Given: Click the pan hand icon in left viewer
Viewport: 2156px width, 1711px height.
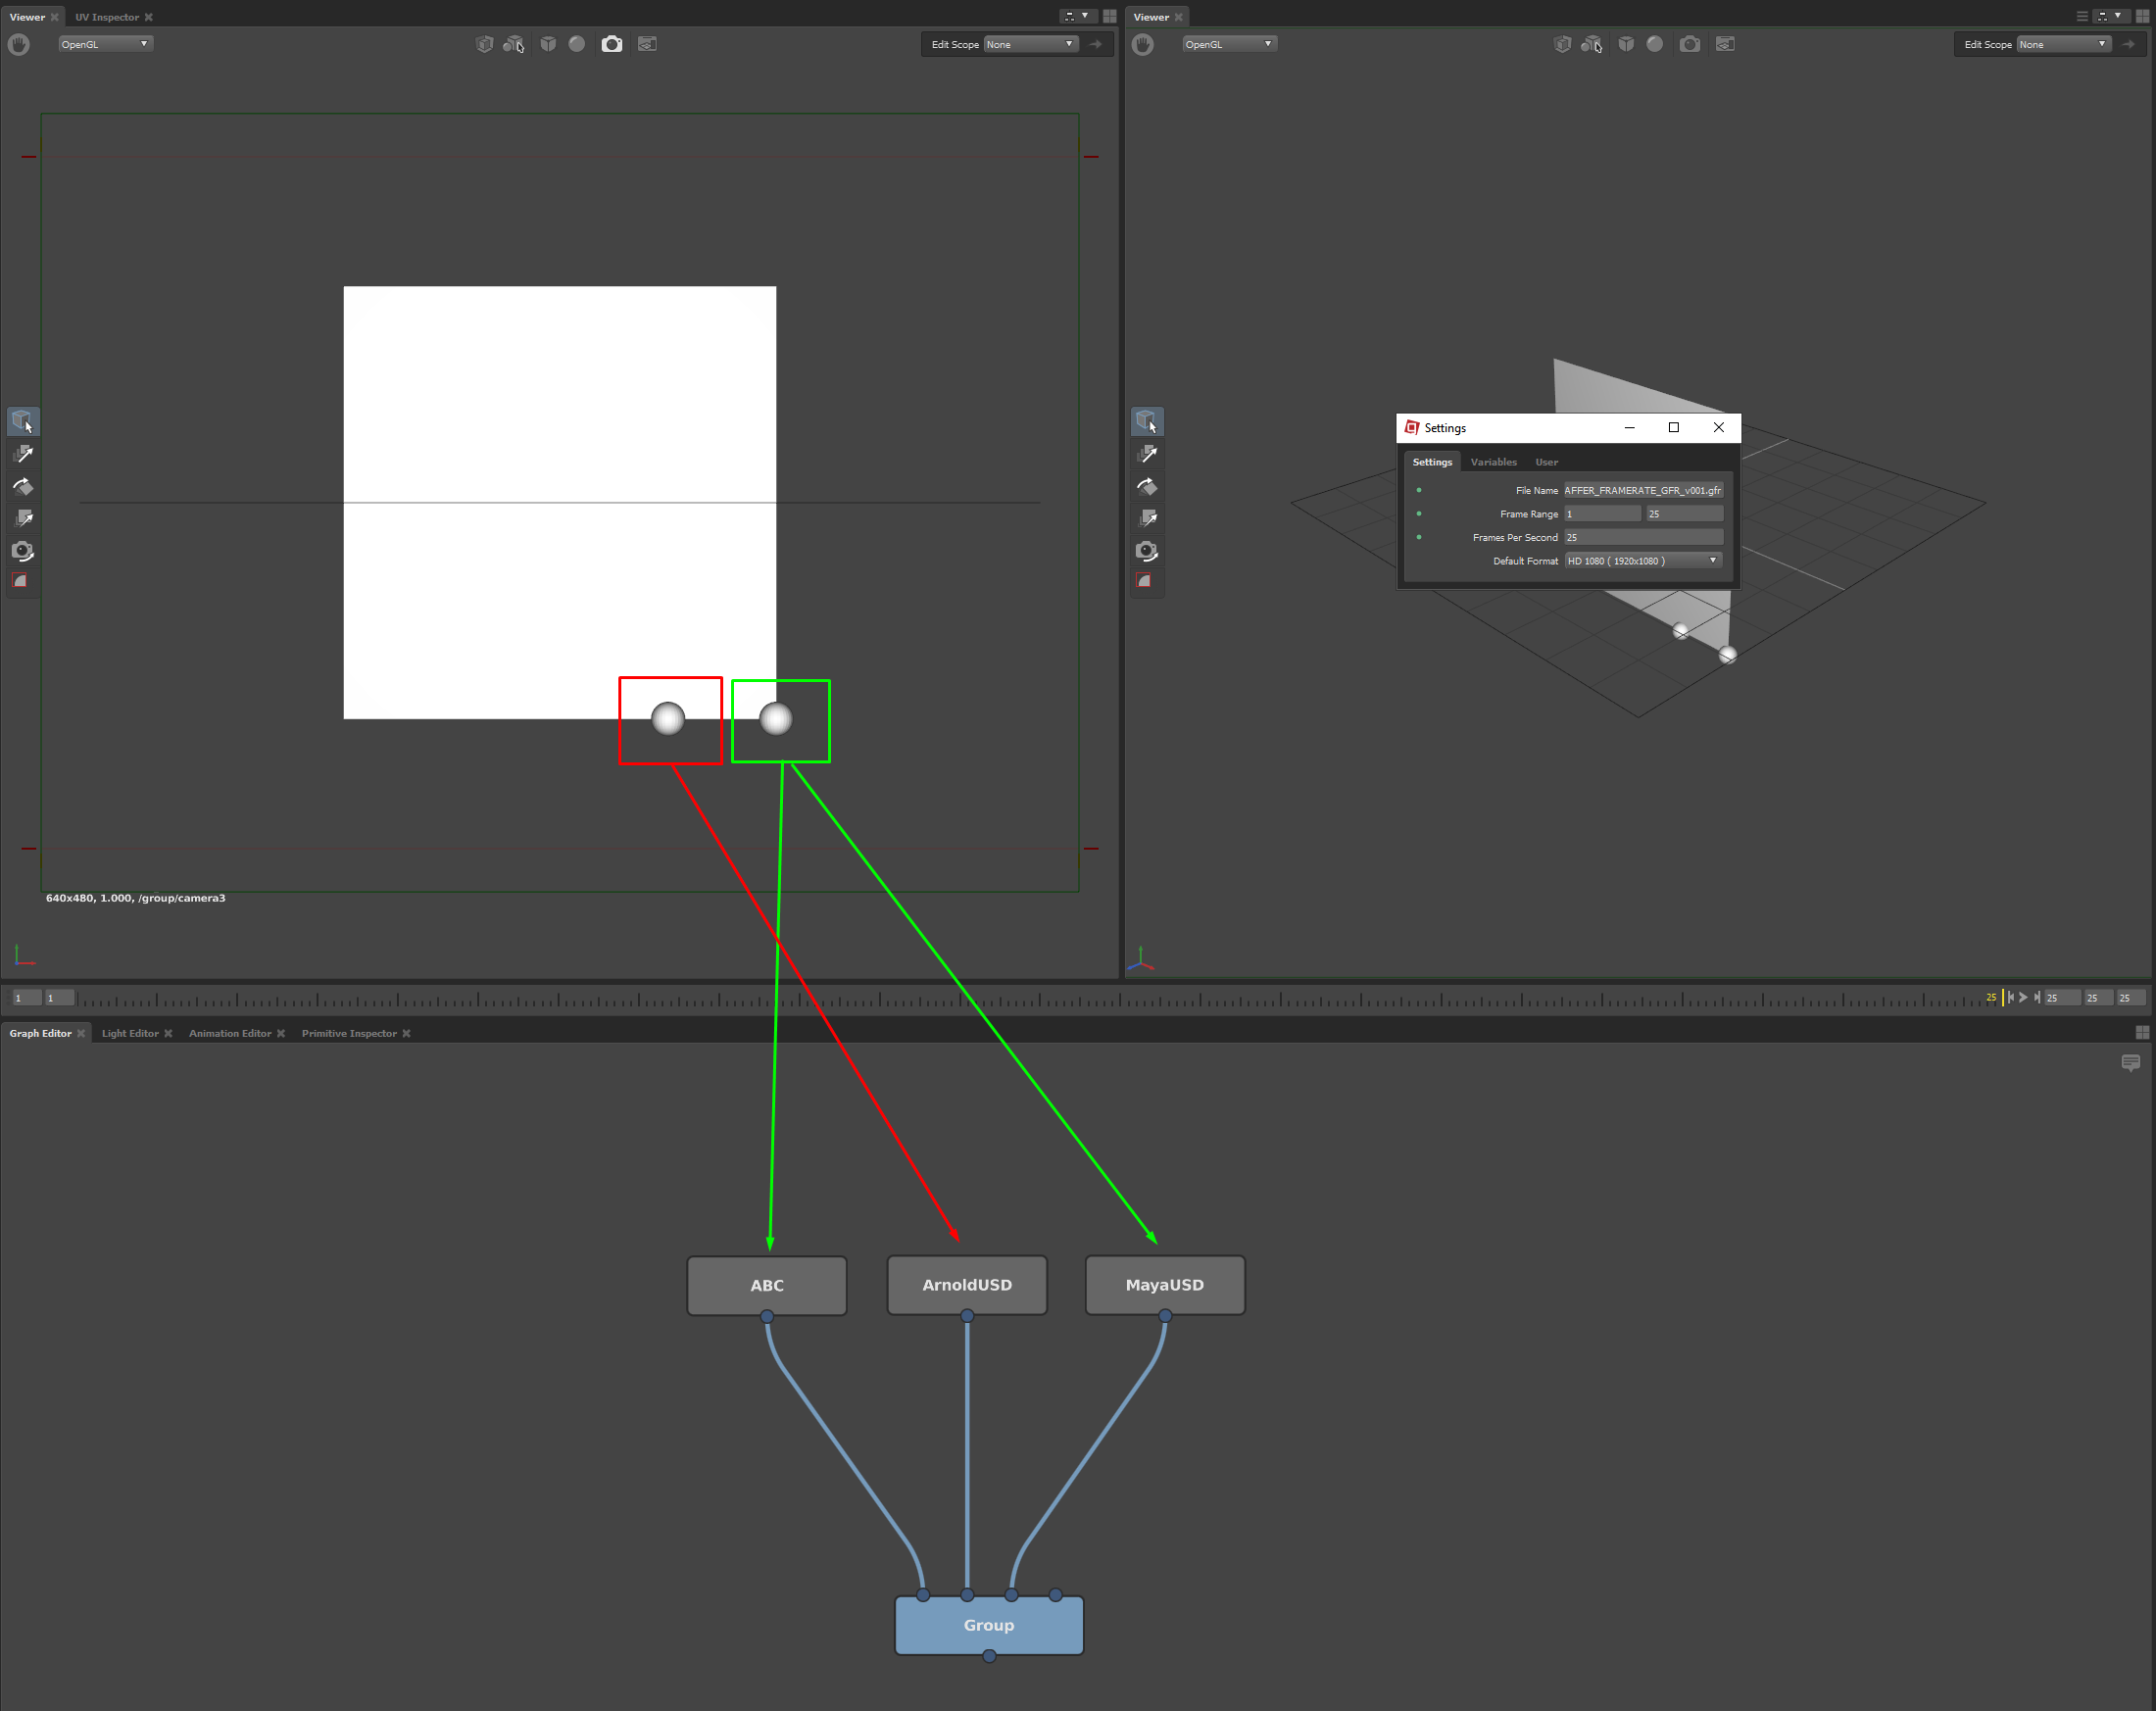Looking at the screenshot, I should coord(19,44).
